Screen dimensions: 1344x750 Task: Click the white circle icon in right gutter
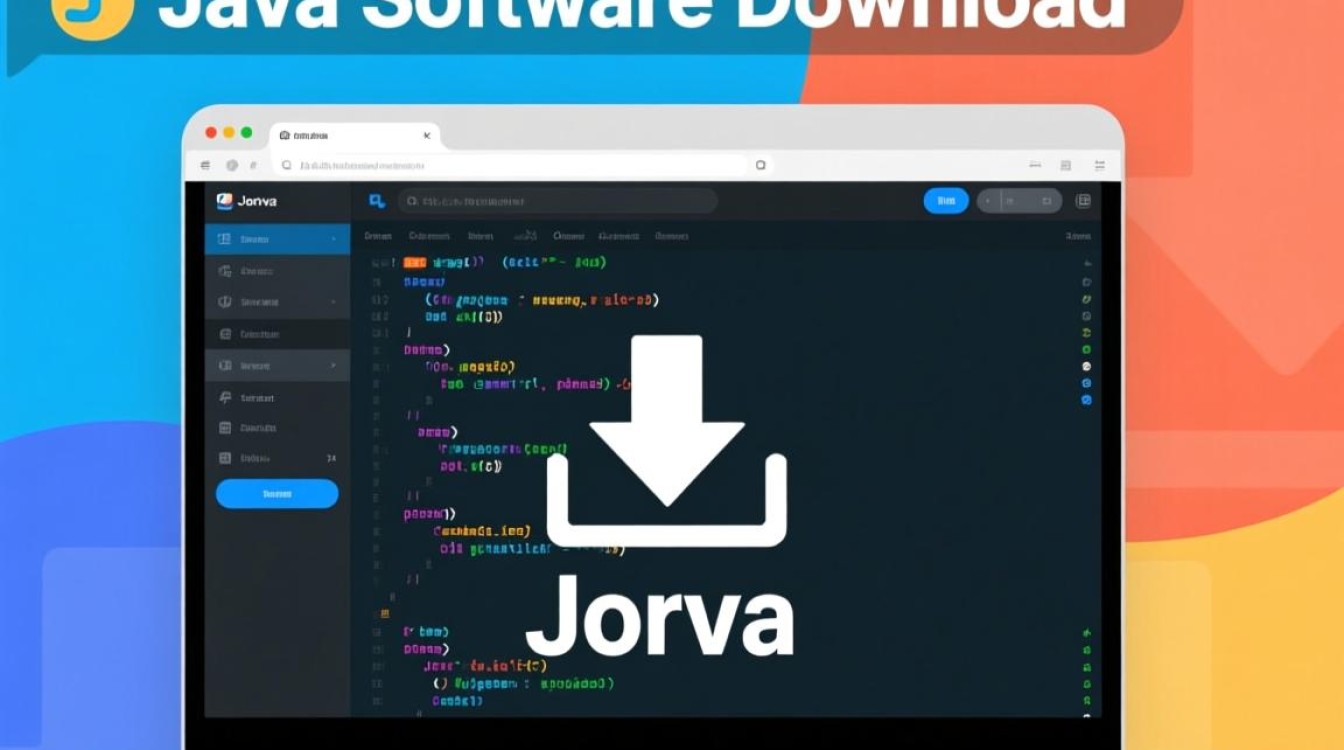coord(1086,366)
